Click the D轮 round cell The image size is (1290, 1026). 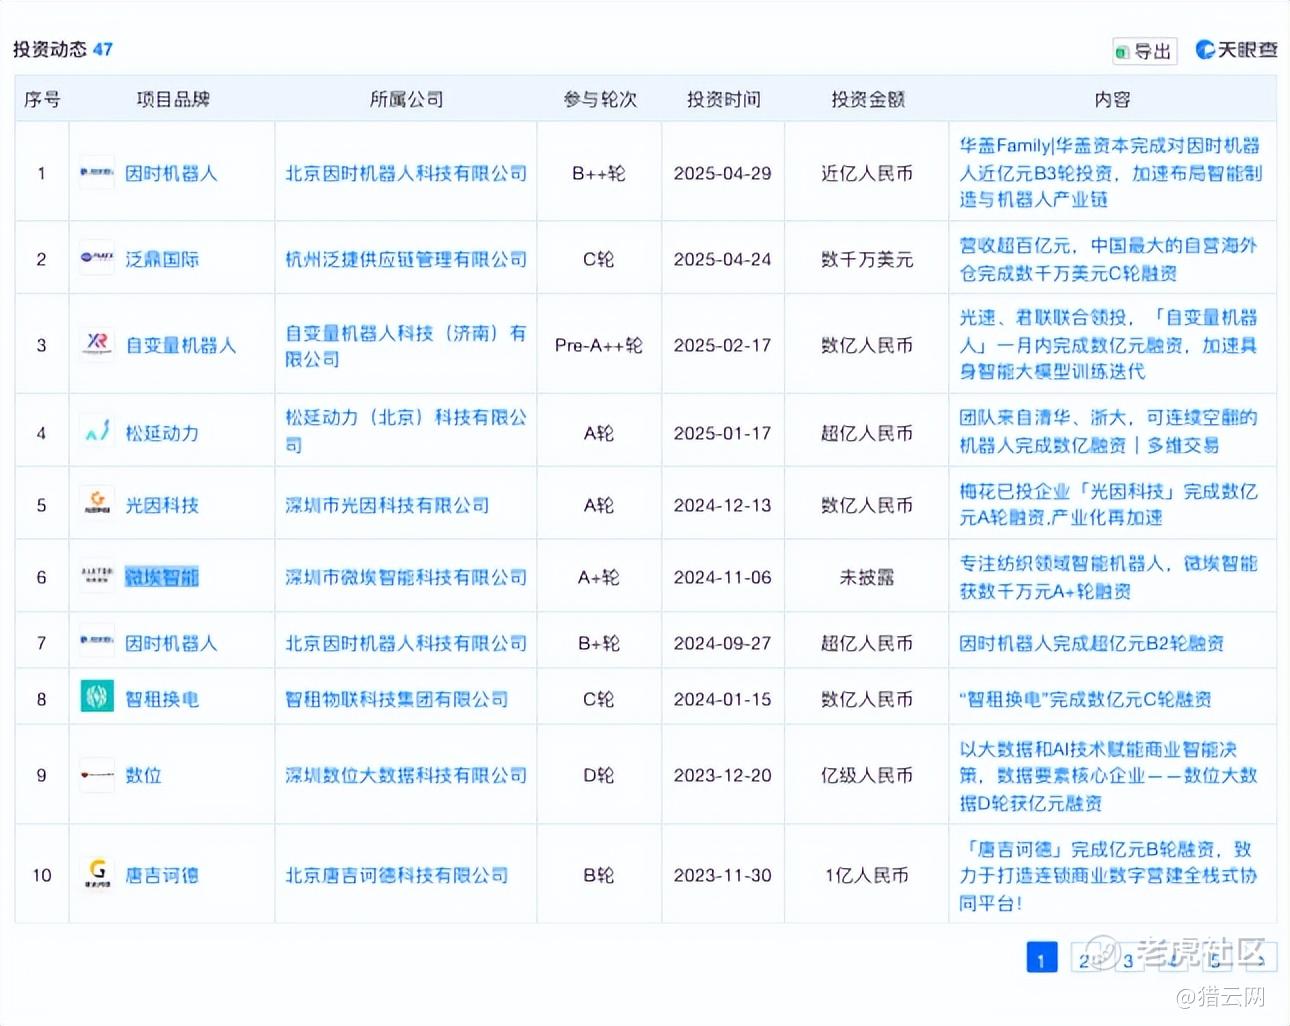coord(599,775)
